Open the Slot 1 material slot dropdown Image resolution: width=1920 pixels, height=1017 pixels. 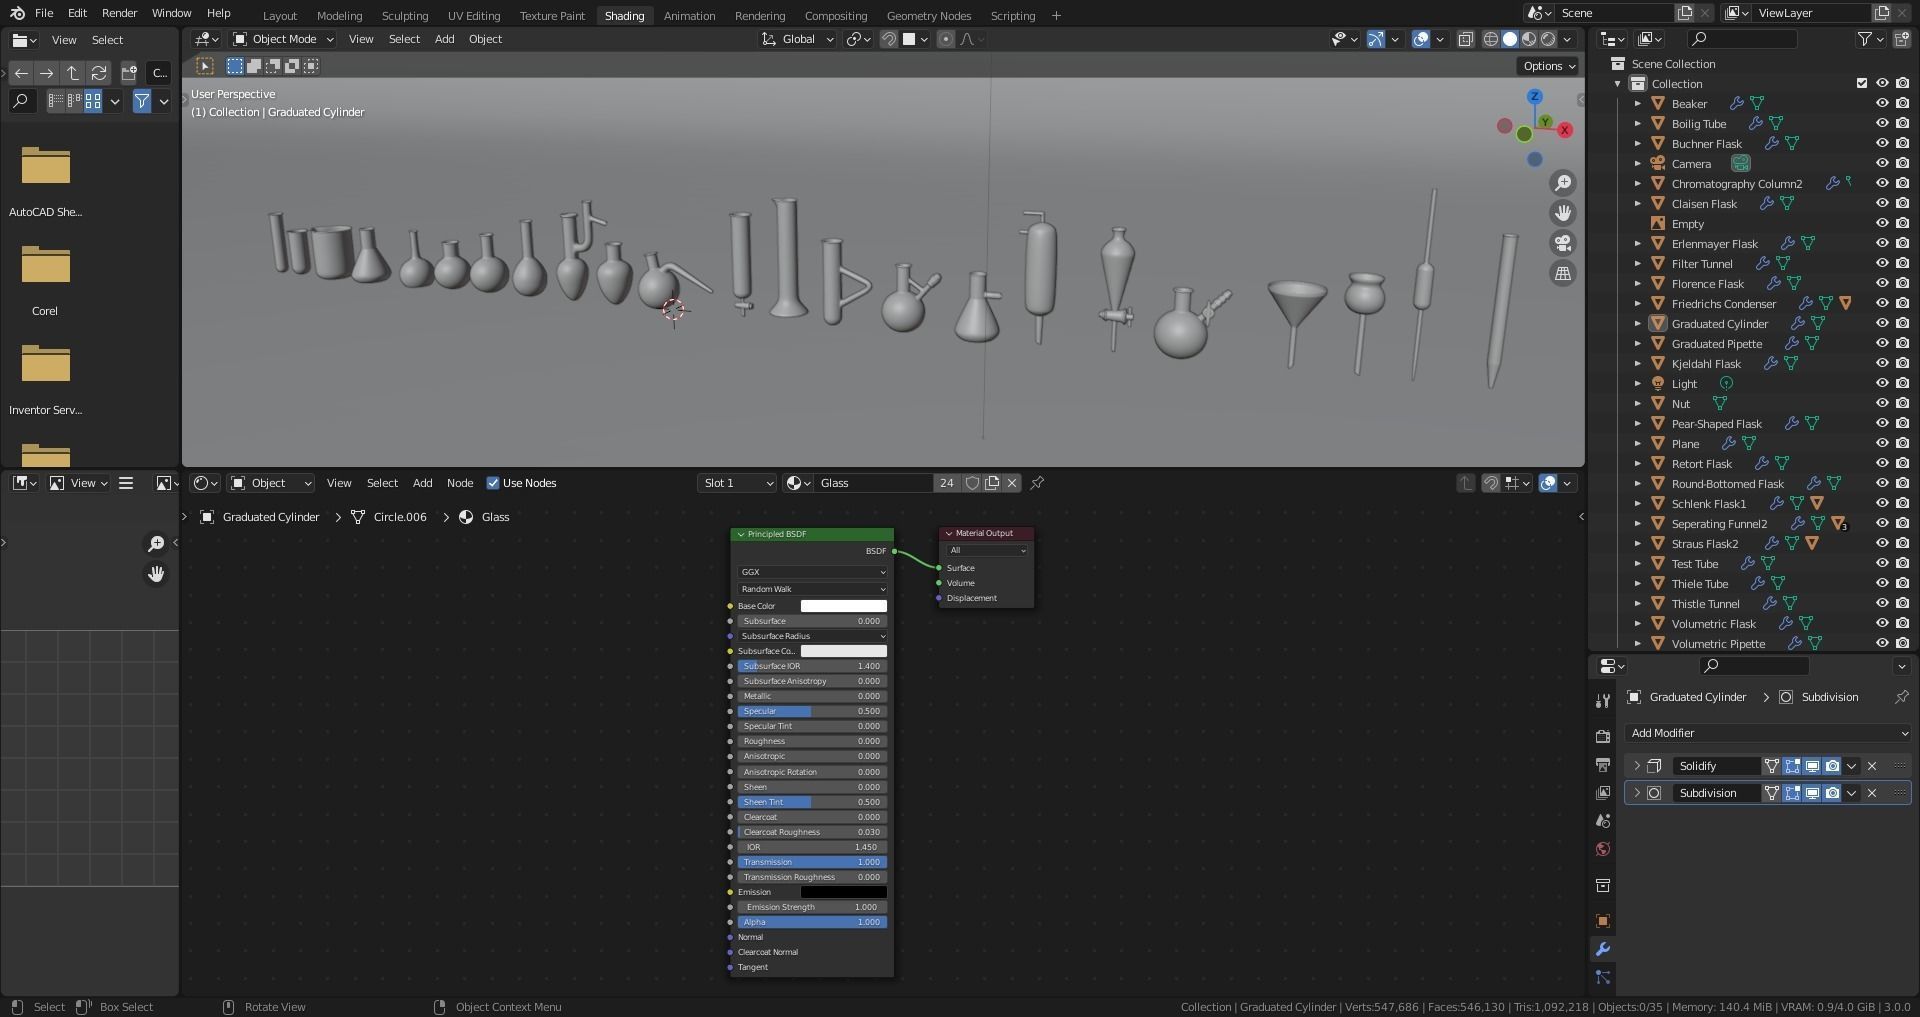pos(738,483)
